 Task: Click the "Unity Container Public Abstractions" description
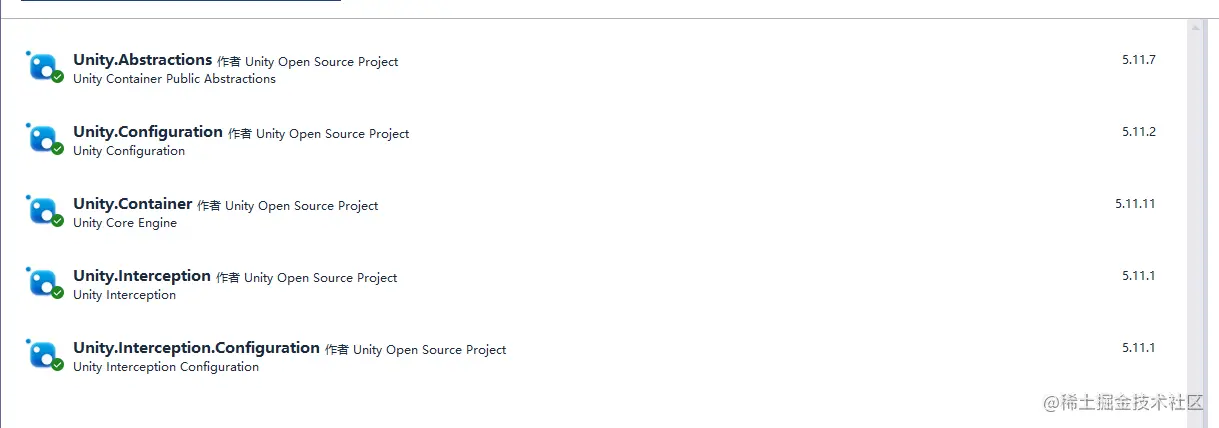click(x=174, y=79)
